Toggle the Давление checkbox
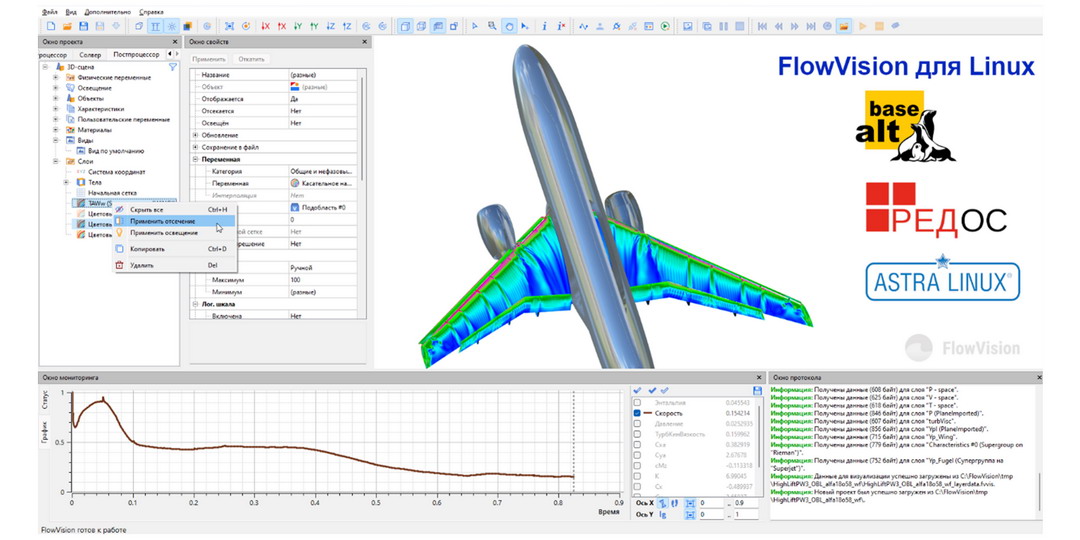 pos(637,424)
